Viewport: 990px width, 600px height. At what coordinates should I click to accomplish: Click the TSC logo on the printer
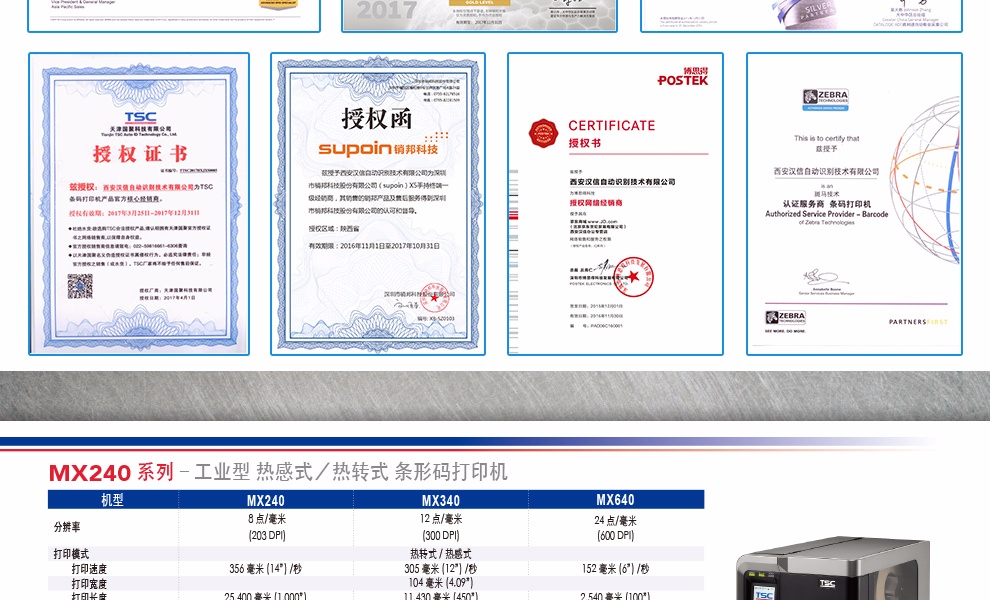pyautogui.click(x=827, y=584)
